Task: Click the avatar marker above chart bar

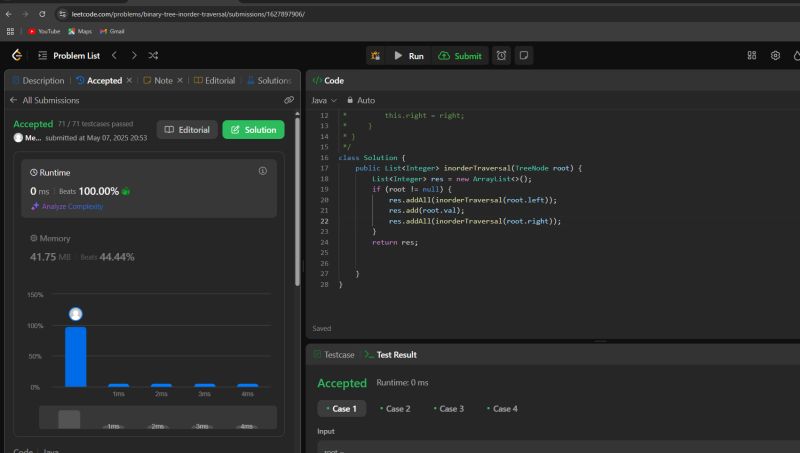Action: (76, 314)
